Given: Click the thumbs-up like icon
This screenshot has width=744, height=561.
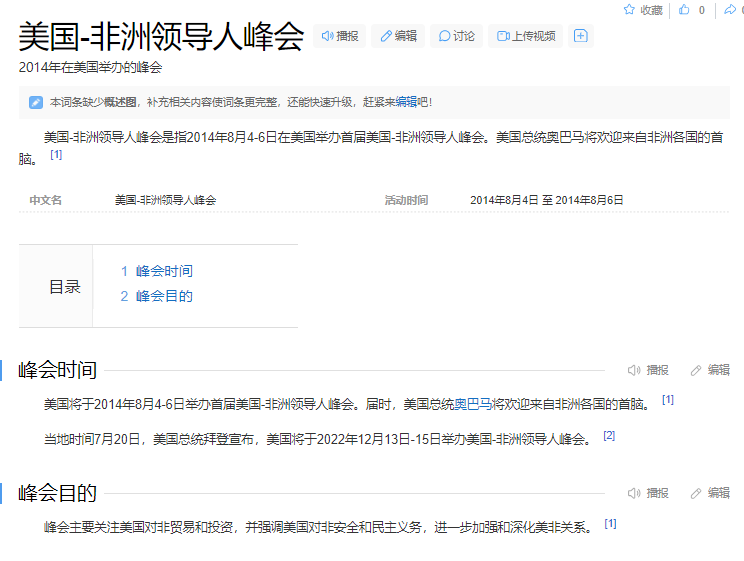Looking at the screenshot, I should point(684,9).
